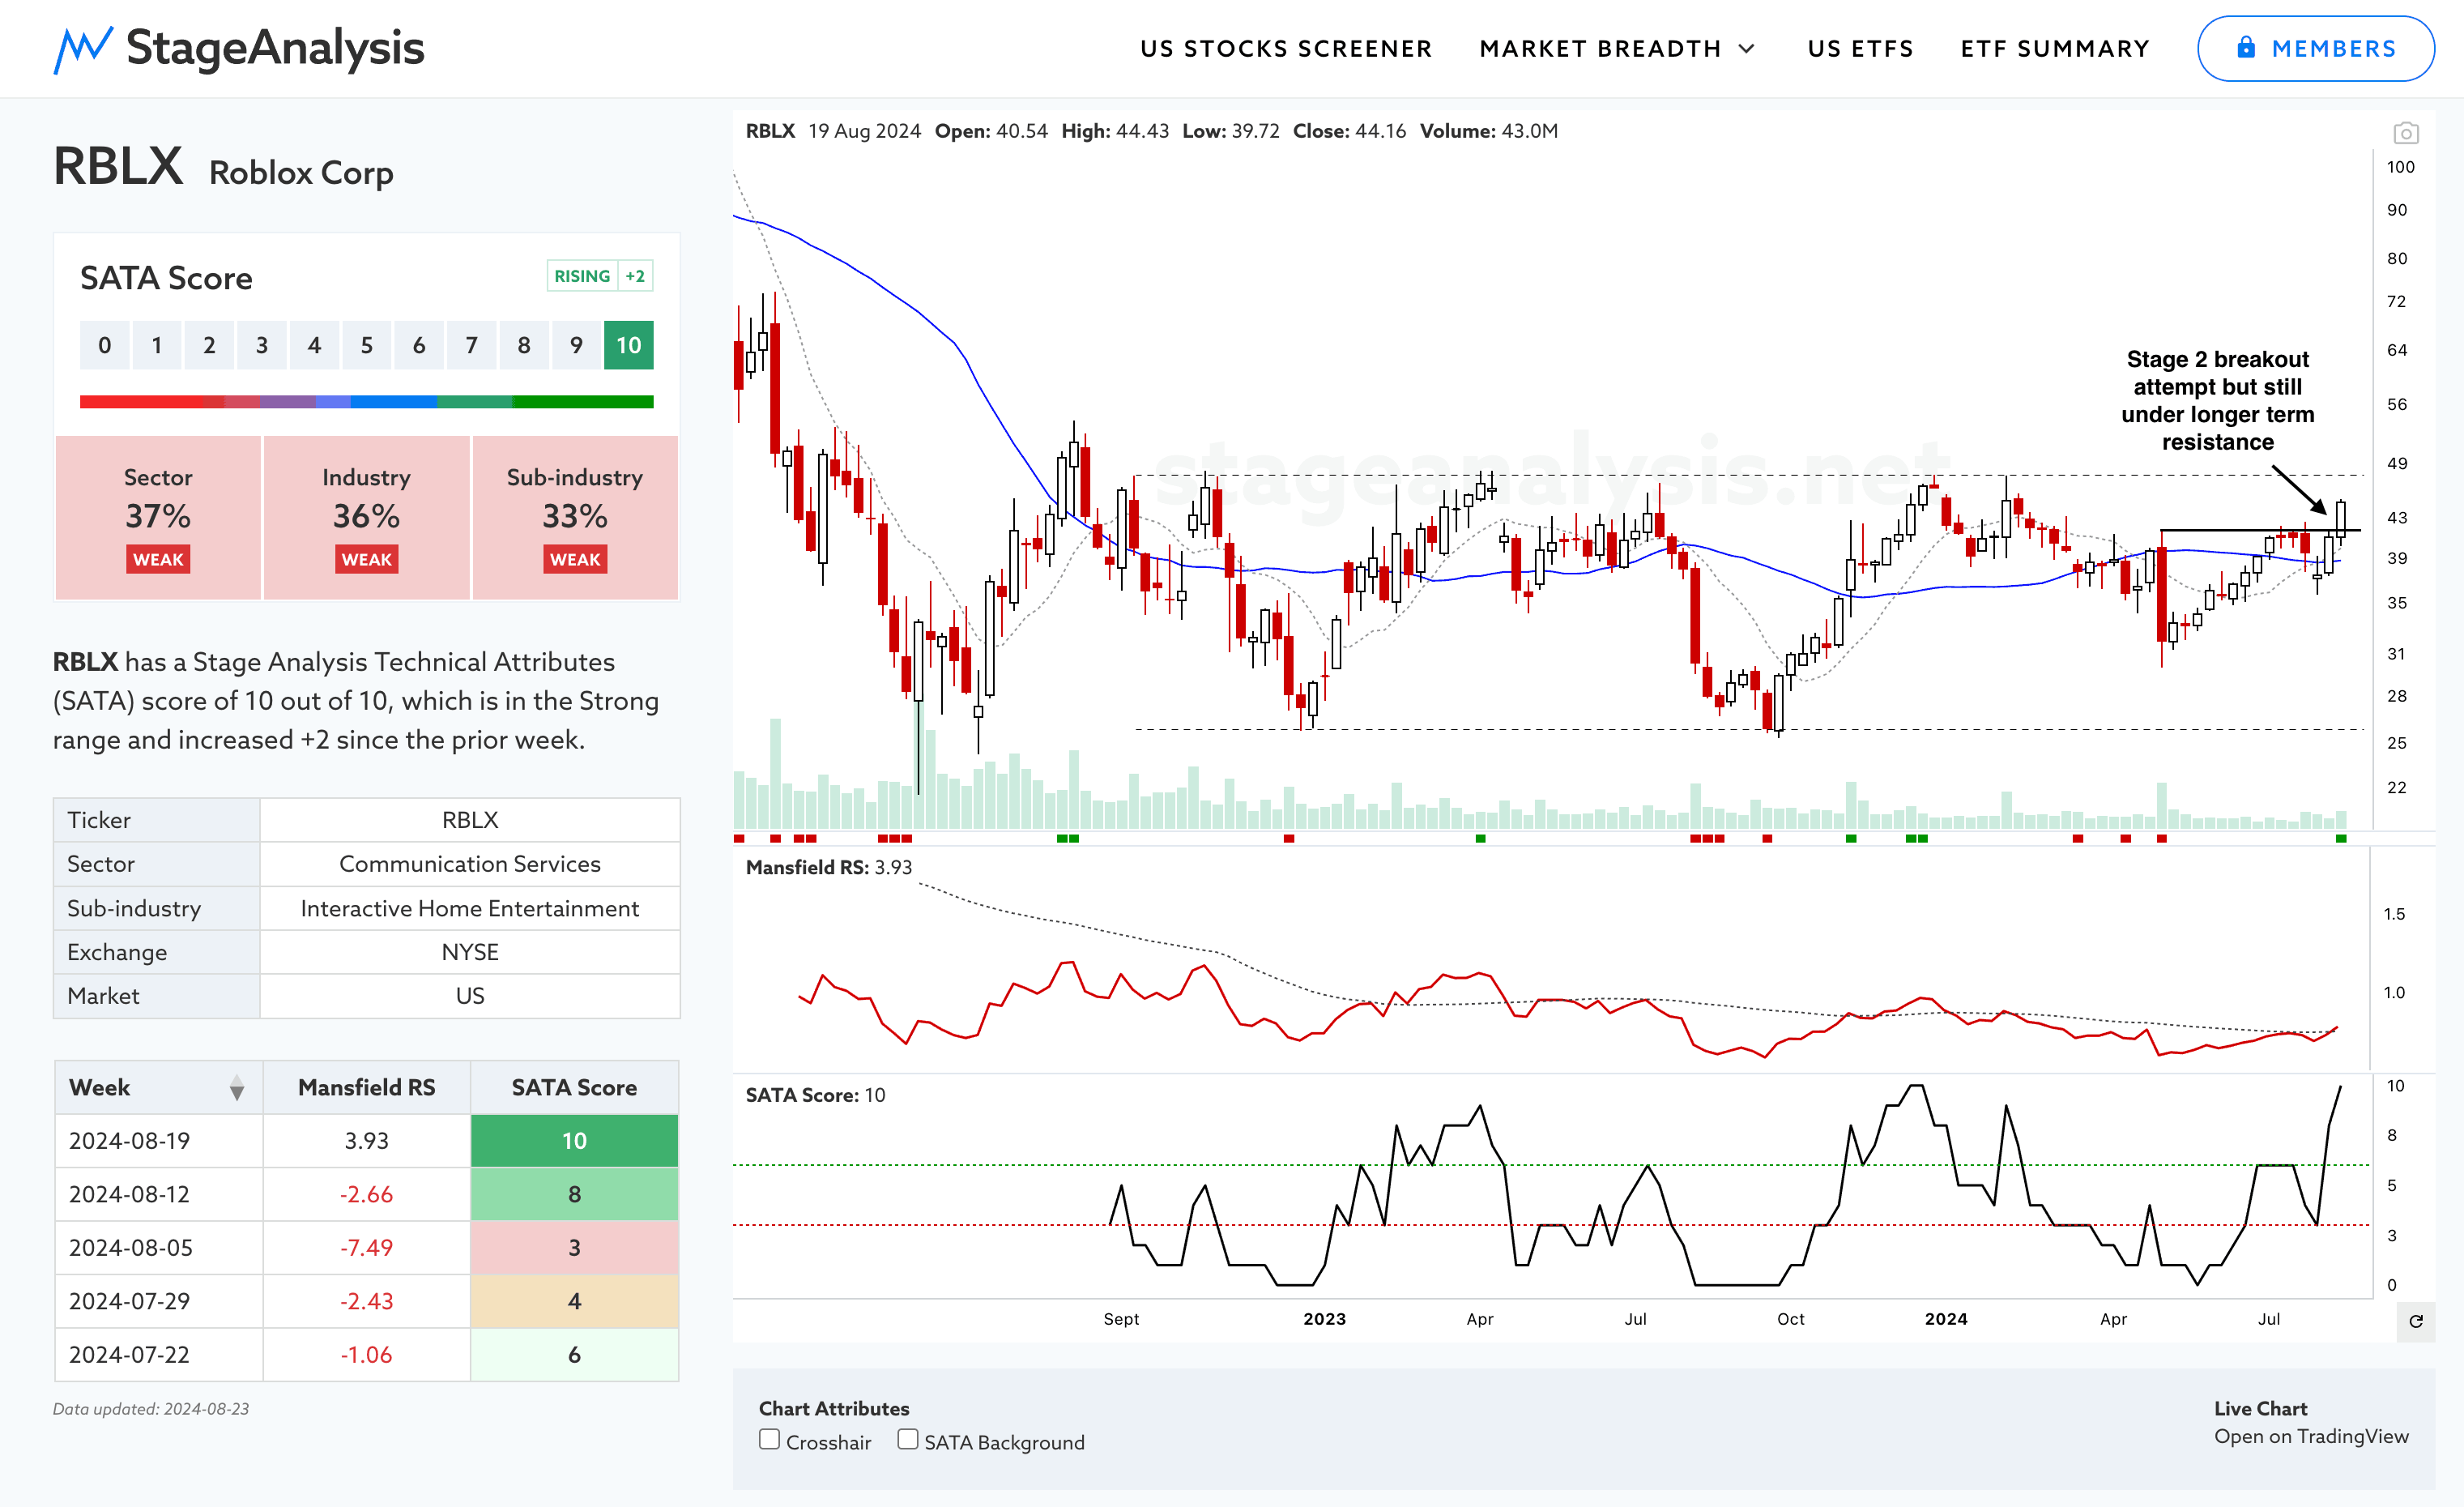Click the Members button
This screenshot has width=2464, height=1507.
(x=2315, y=48)
